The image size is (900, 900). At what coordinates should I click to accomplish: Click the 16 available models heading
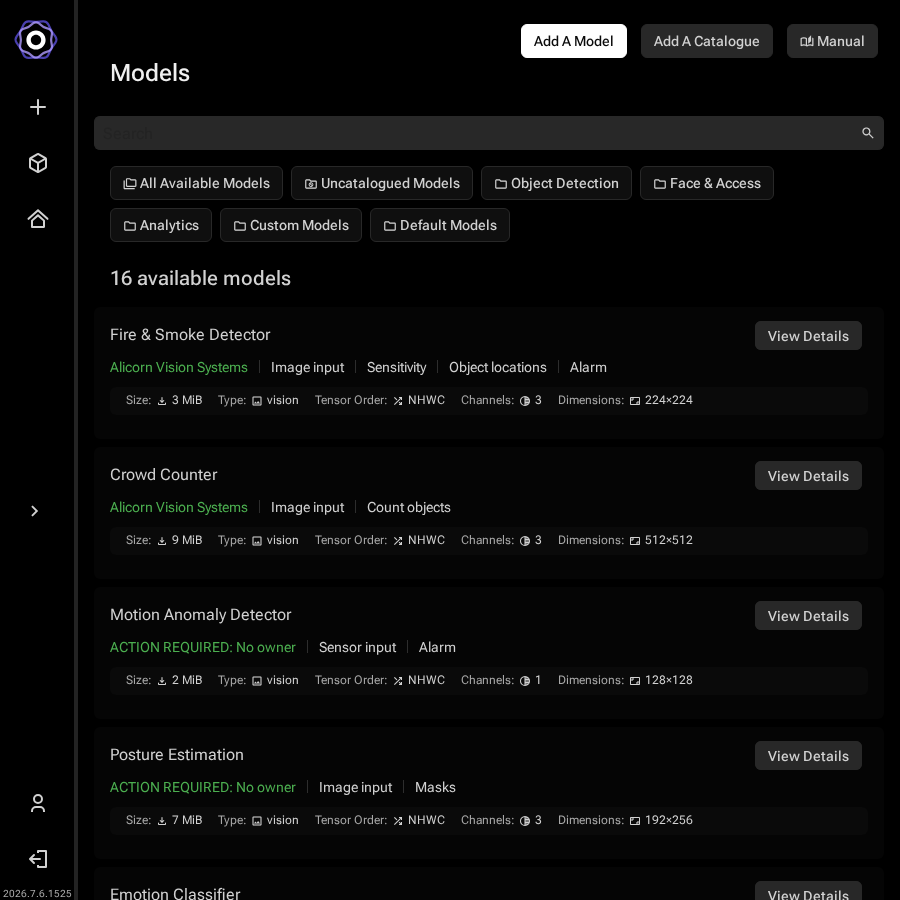click(200, 278)
